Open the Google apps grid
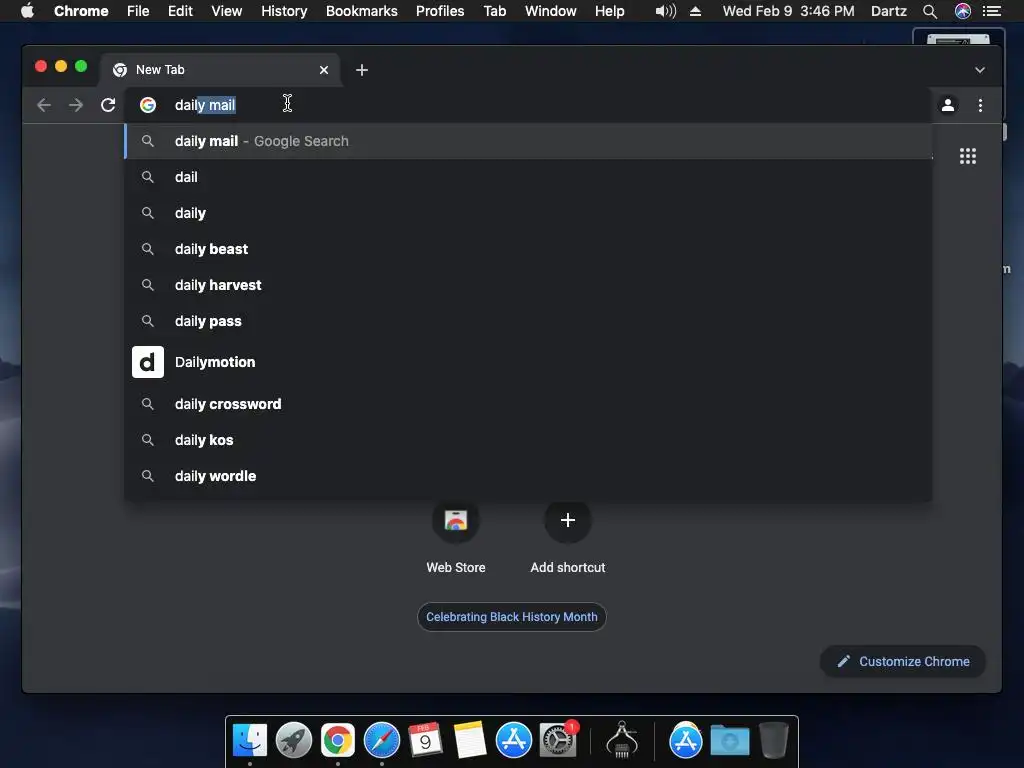1024x768 pixels. click(968, 156)
